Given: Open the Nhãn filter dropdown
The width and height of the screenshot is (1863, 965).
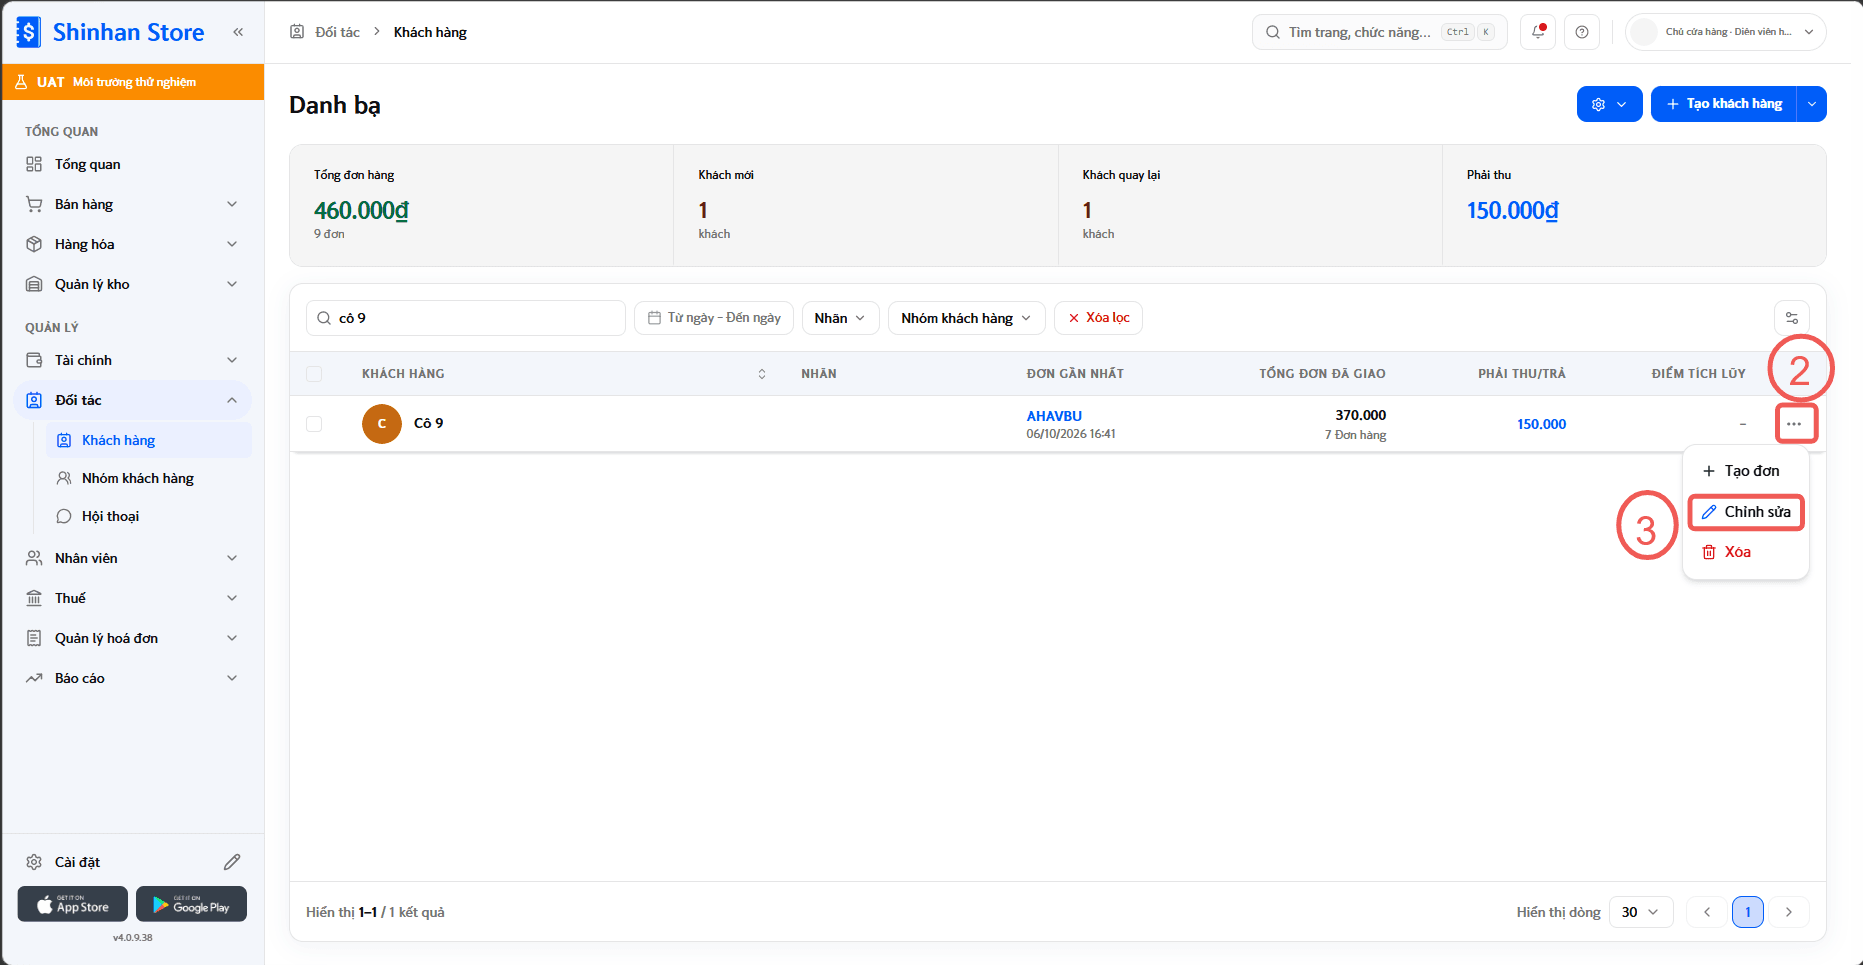Looking at the screenshot, I should [840, 318].
